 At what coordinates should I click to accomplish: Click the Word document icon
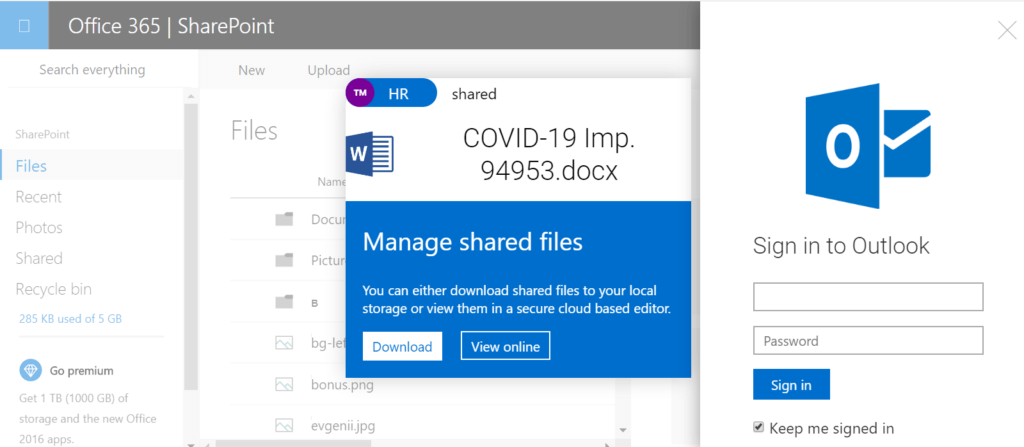370,154
